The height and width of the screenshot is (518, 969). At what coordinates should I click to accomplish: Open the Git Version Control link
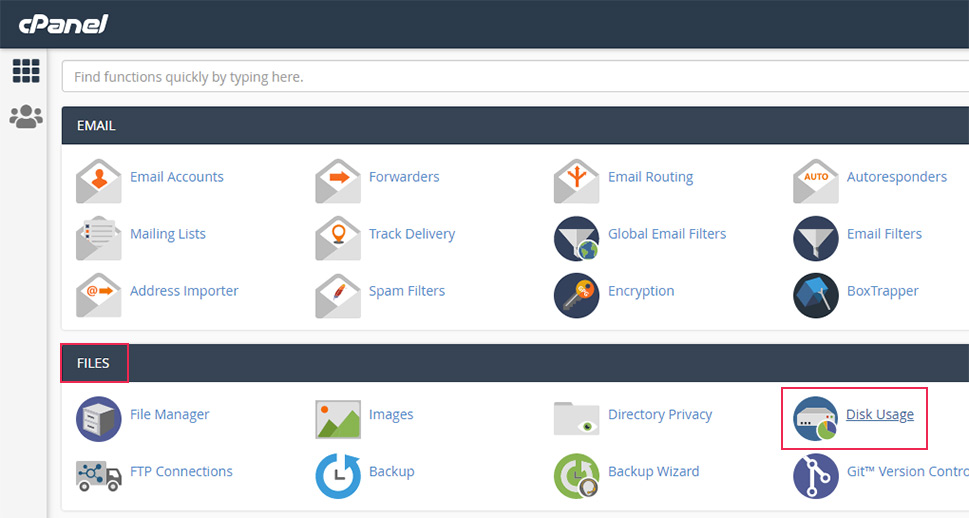[x=908, y=471]
